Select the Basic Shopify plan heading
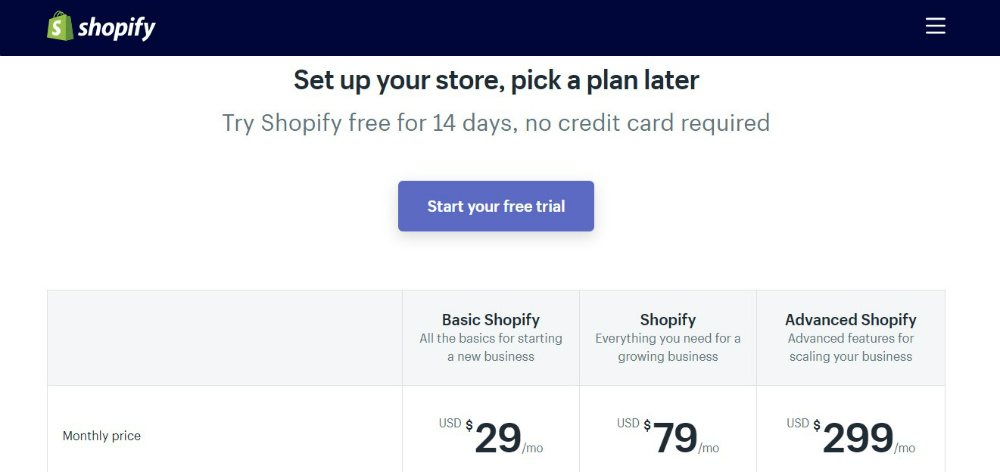This screenshot has height=472, width=1000. click(x=490, y=320)
